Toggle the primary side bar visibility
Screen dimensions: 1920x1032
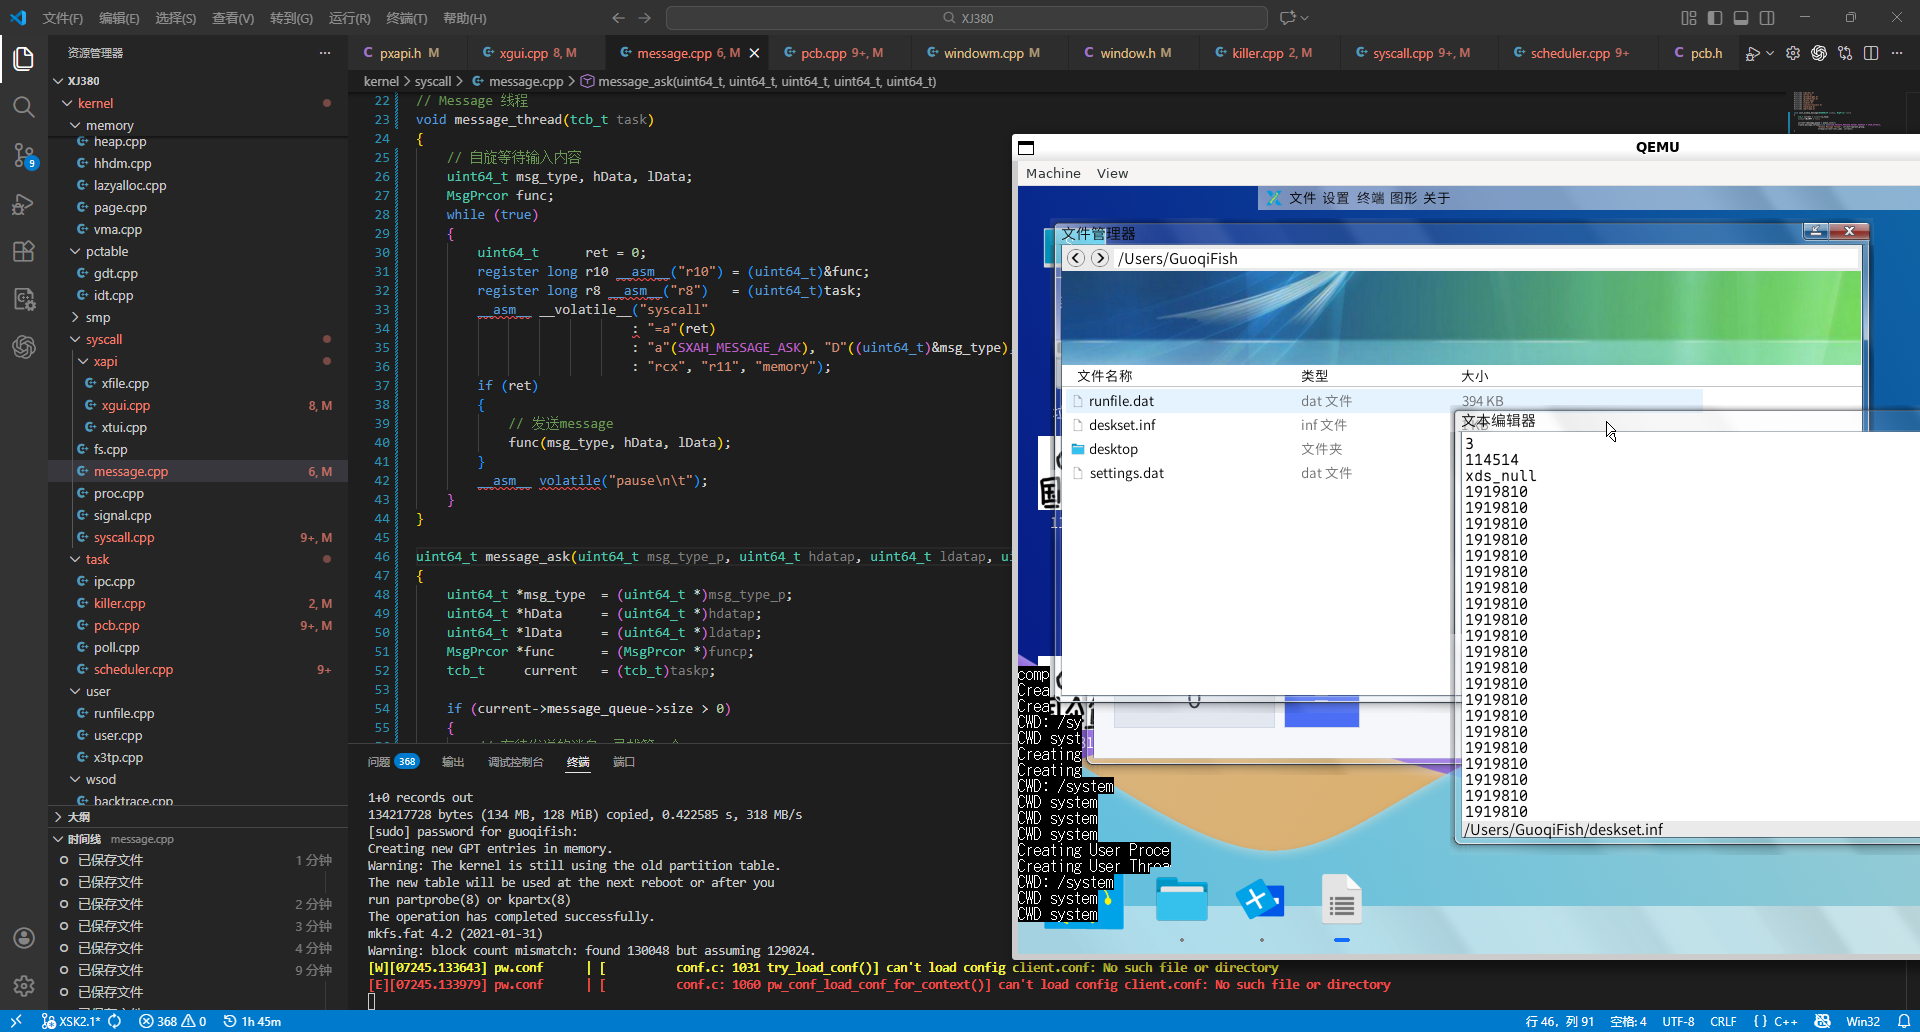[x=1715, y=18]
